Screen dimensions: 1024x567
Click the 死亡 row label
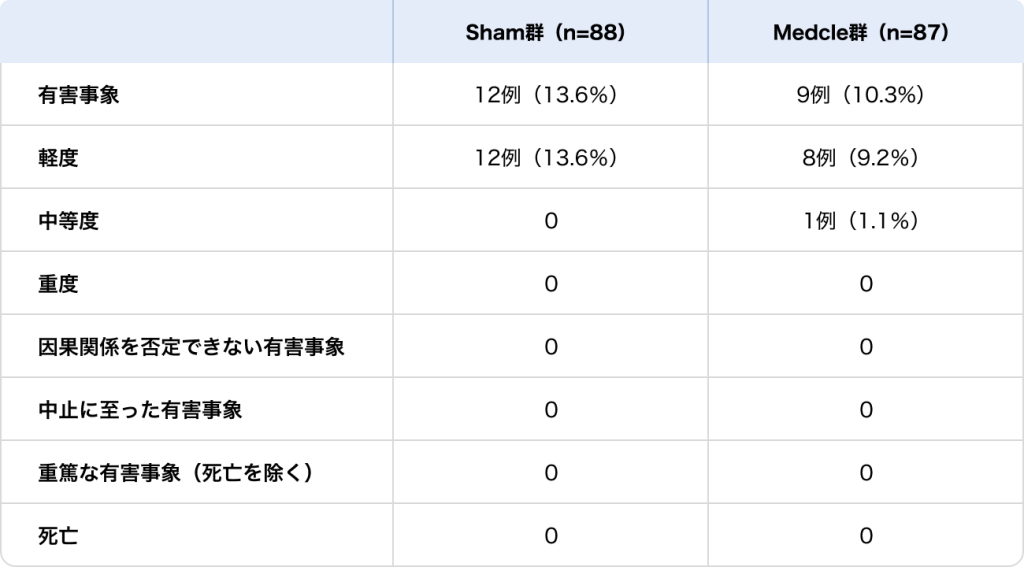[58, 536]
